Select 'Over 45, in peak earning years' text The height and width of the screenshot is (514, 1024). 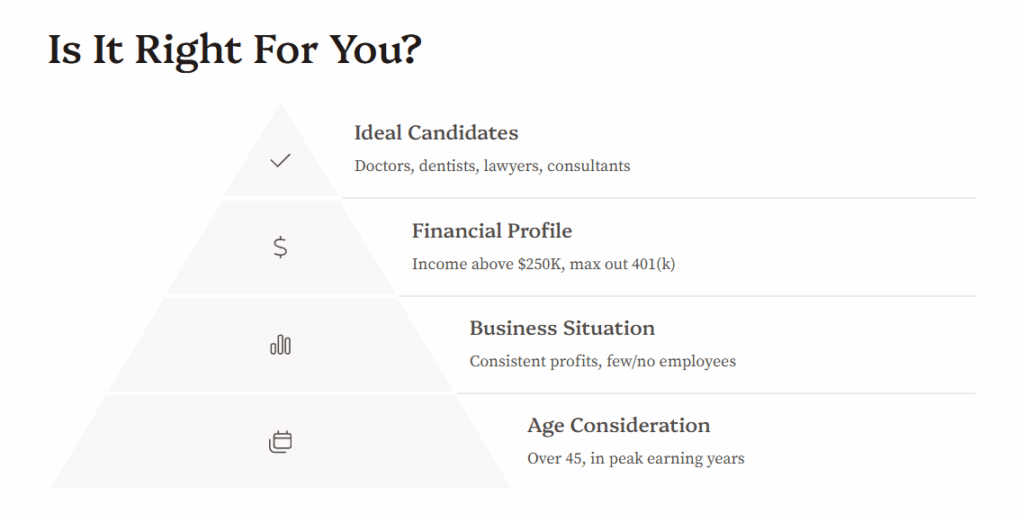(635, 458)
